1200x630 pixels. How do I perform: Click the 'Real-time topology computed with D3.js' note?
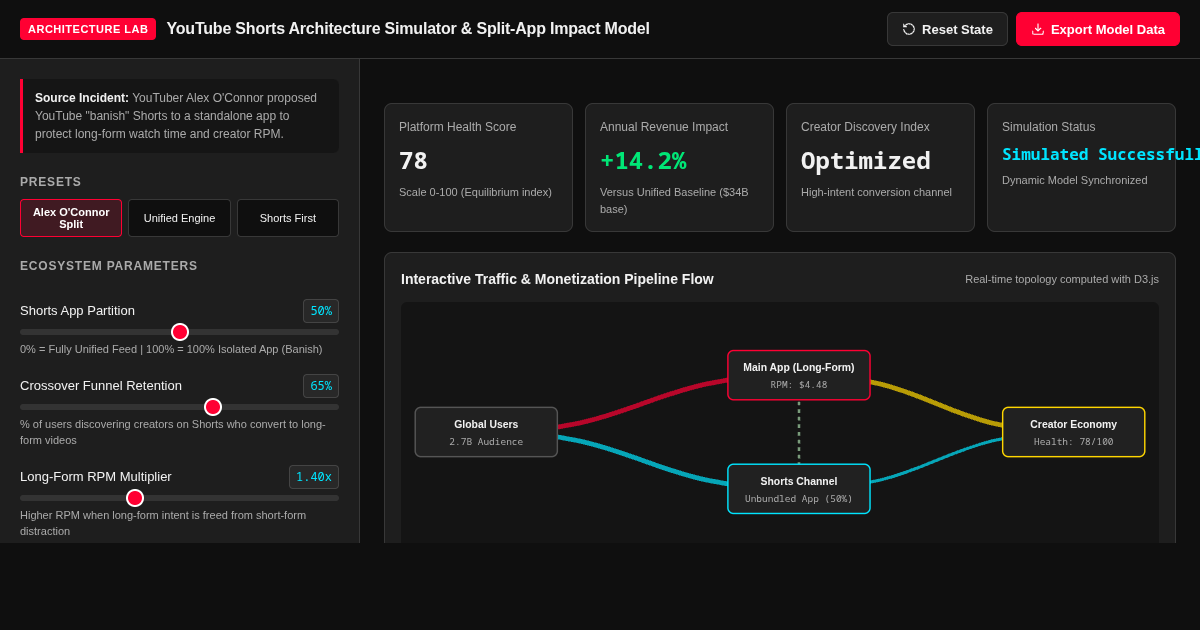coord(1062,279)
